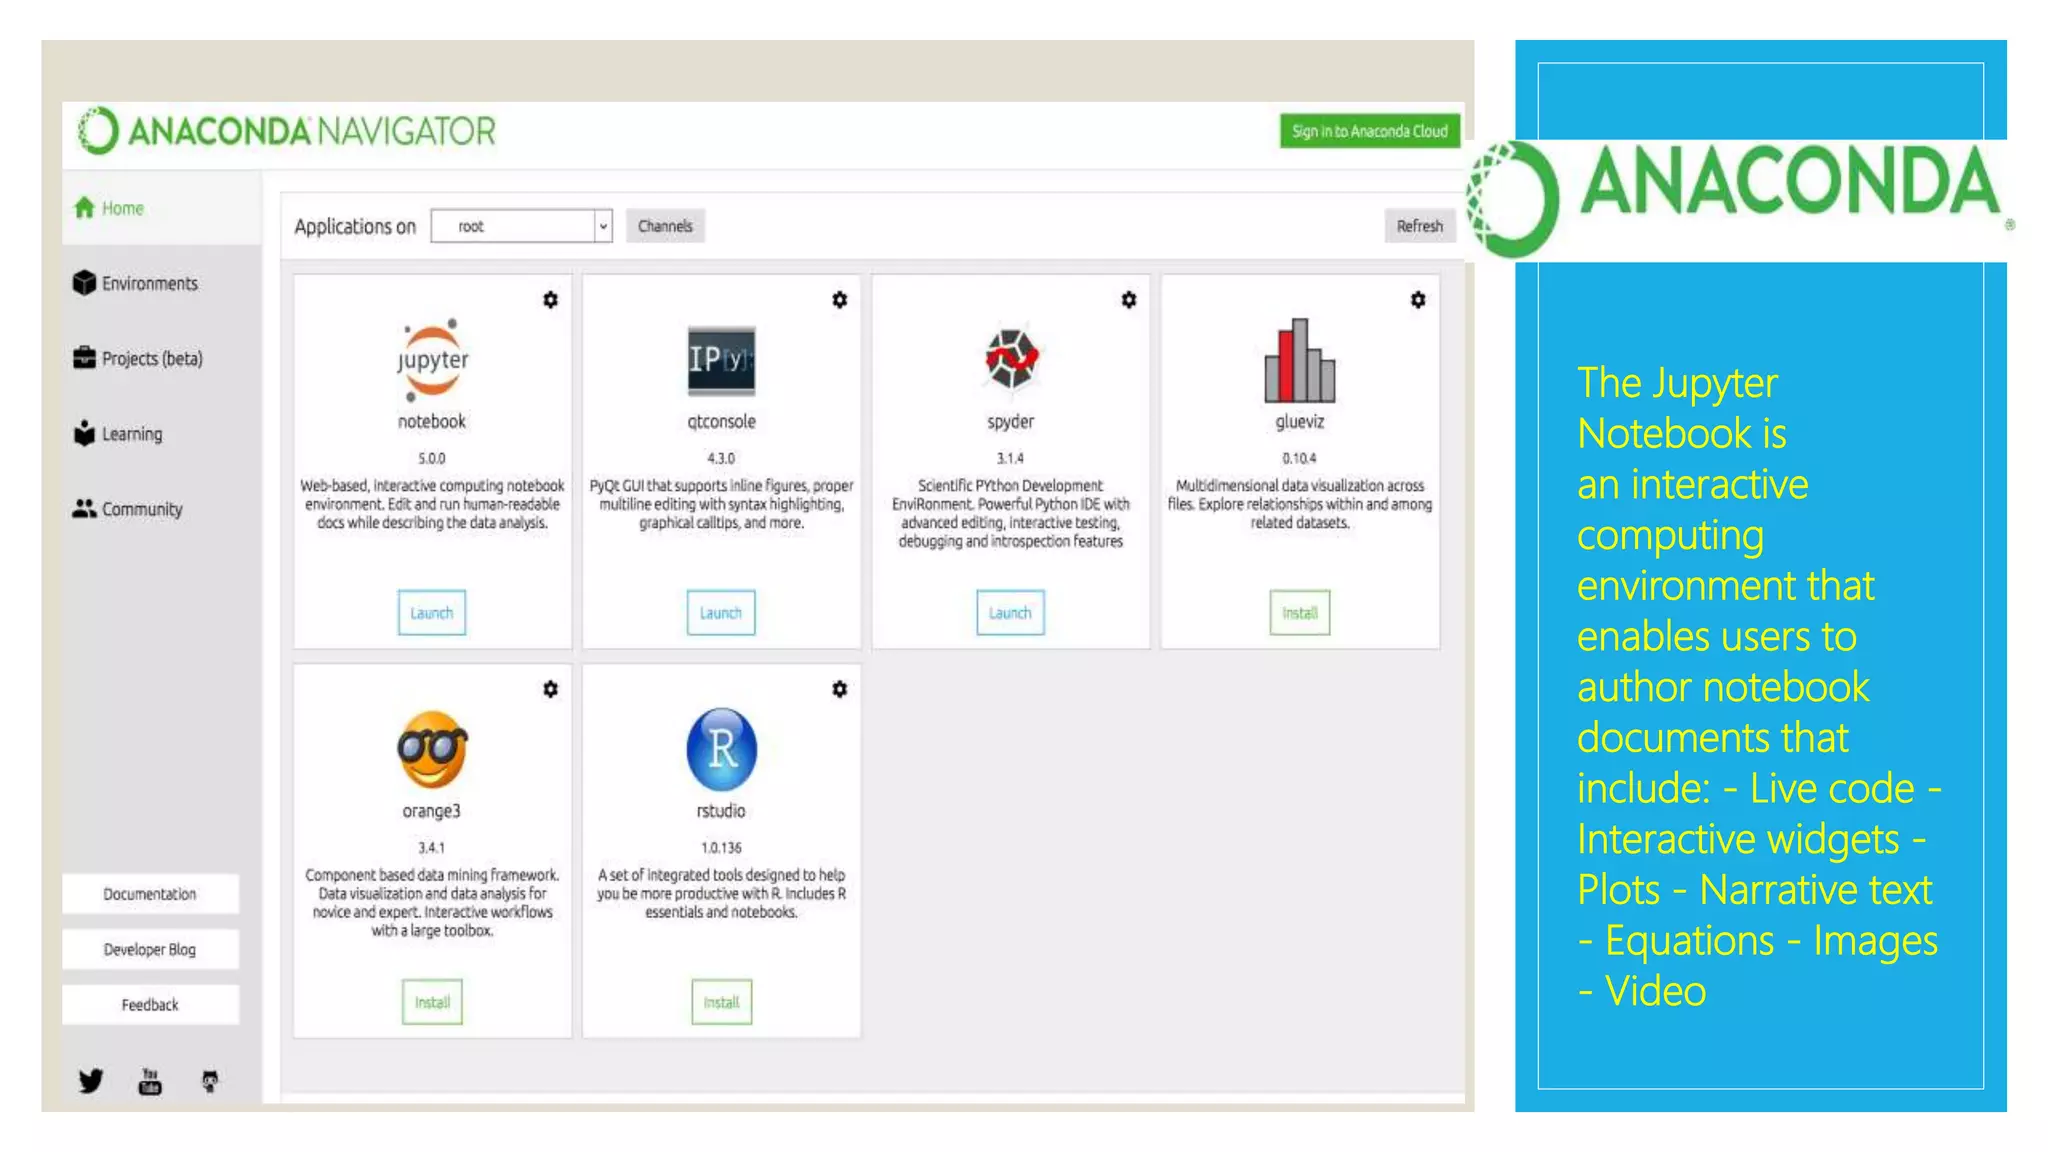Click the 'glueviz' app name
This screenshot has width=2048, height=1152.
point(1300,422)
